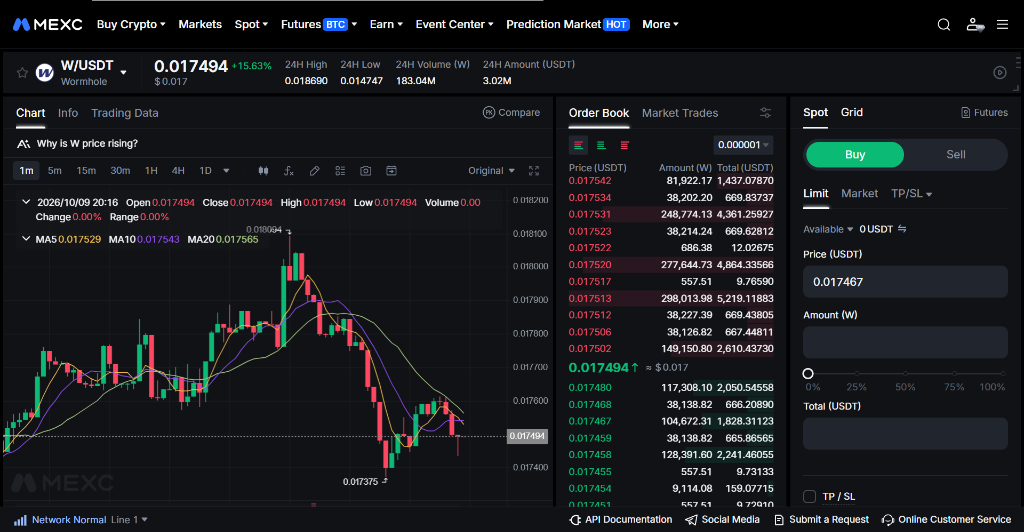Click the Futures document icon in trade panel
Viewport: 1024px width, 532px height.
[965, 113]
